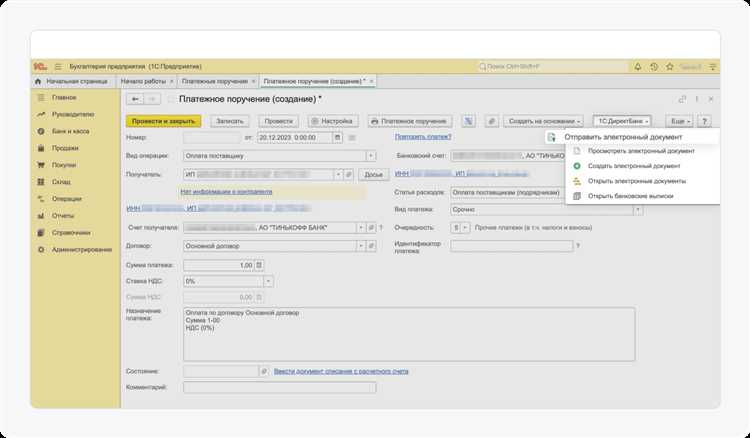The width and height of the screenshot is (750, 438).
Task: Go back with the left arrow button
Action: (135, 99)
